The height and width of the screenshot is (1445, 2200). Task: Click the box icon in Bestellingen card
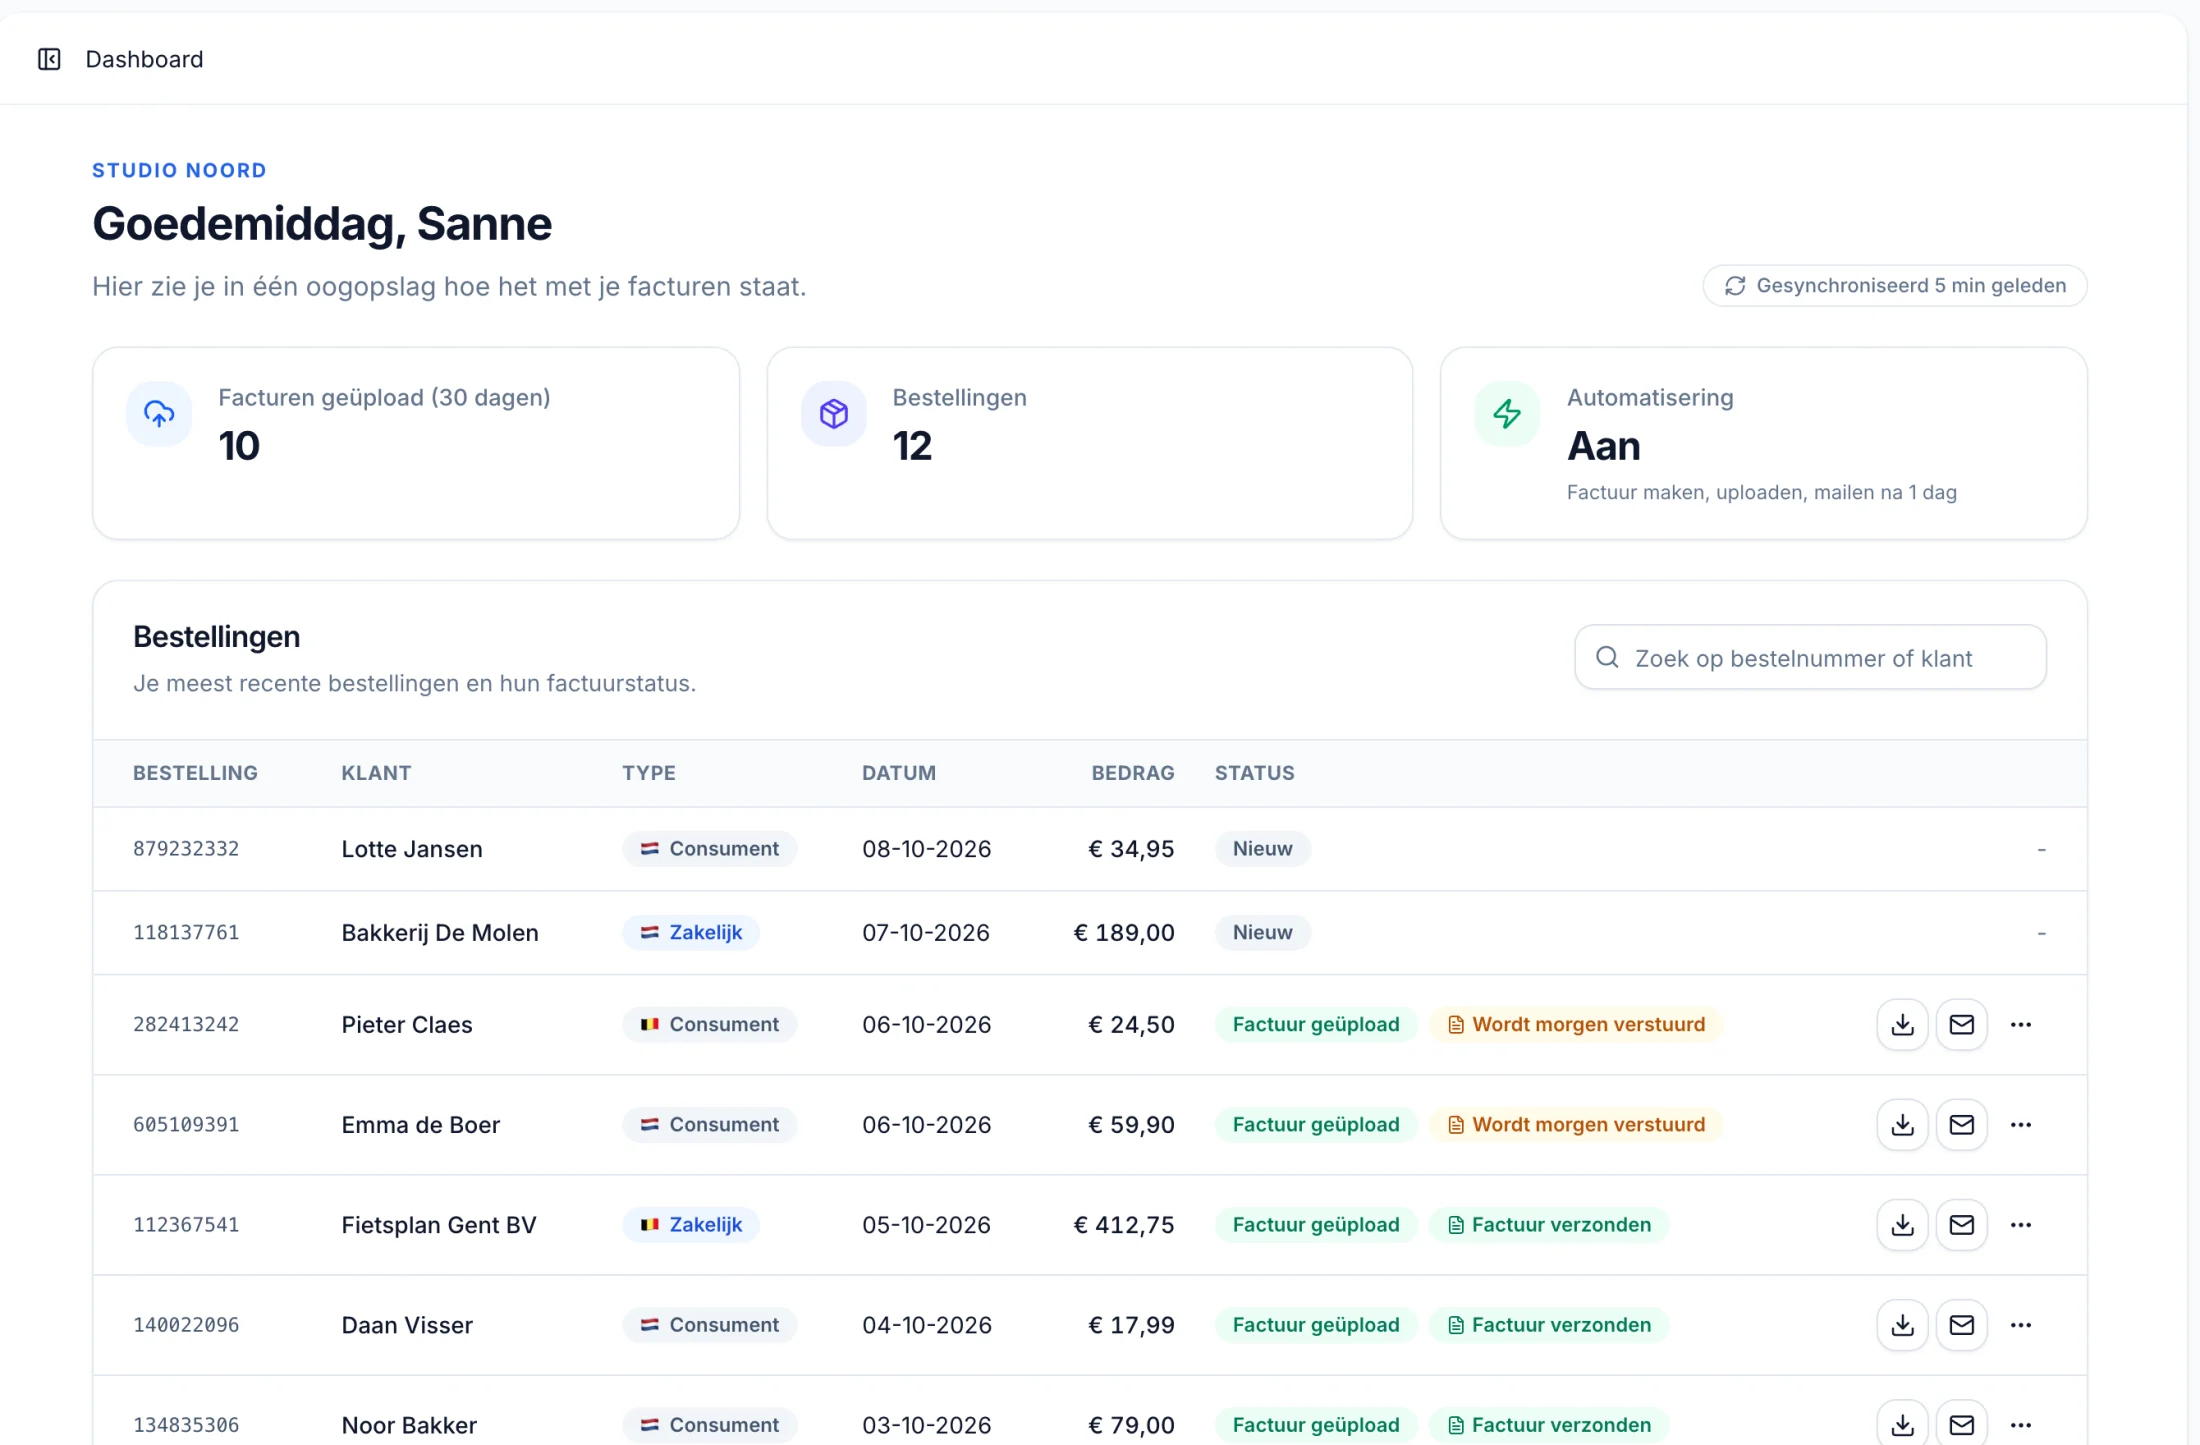[x=833, y=413]
